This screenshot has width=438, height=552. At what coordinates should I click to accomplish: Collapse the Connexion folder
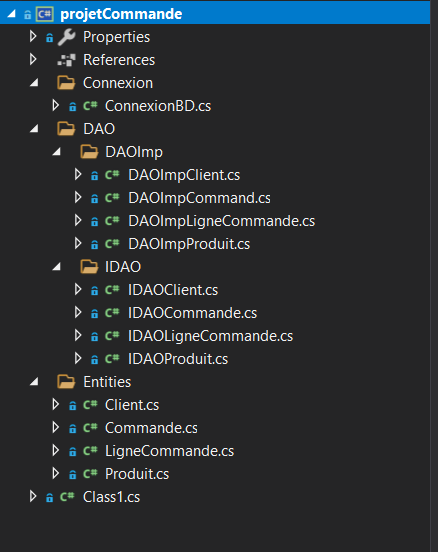pos(34,83)
